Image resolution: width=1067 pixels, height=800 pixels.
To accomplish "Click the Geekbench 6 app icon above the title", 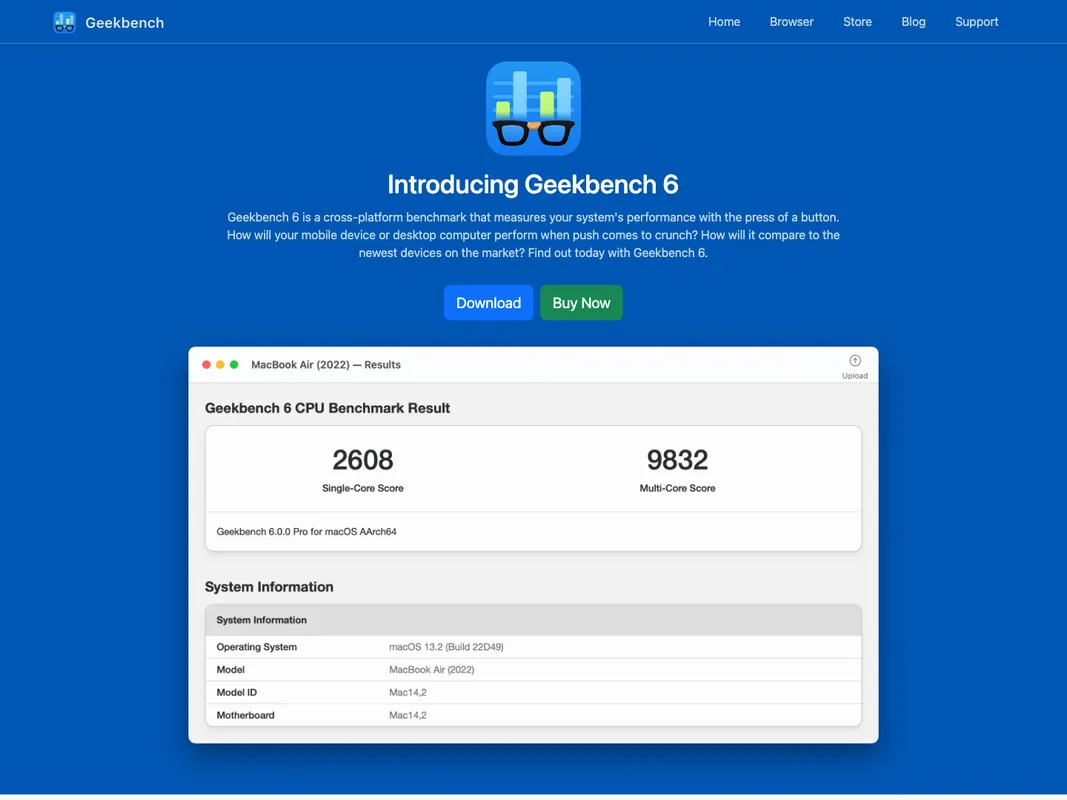I will [533, 108].
